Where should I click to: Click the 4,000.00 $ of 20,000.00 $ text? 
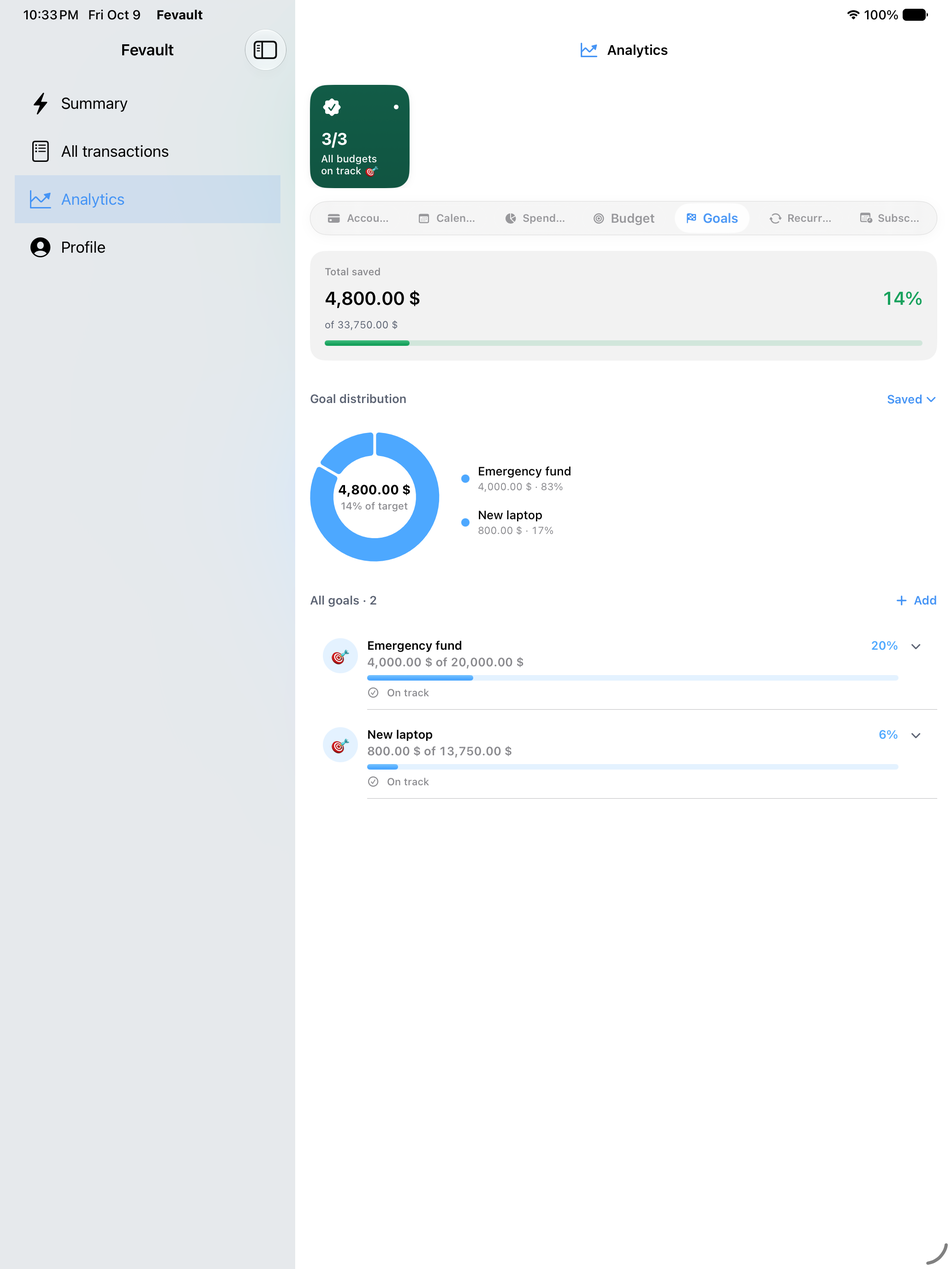[x=445, y=662]
